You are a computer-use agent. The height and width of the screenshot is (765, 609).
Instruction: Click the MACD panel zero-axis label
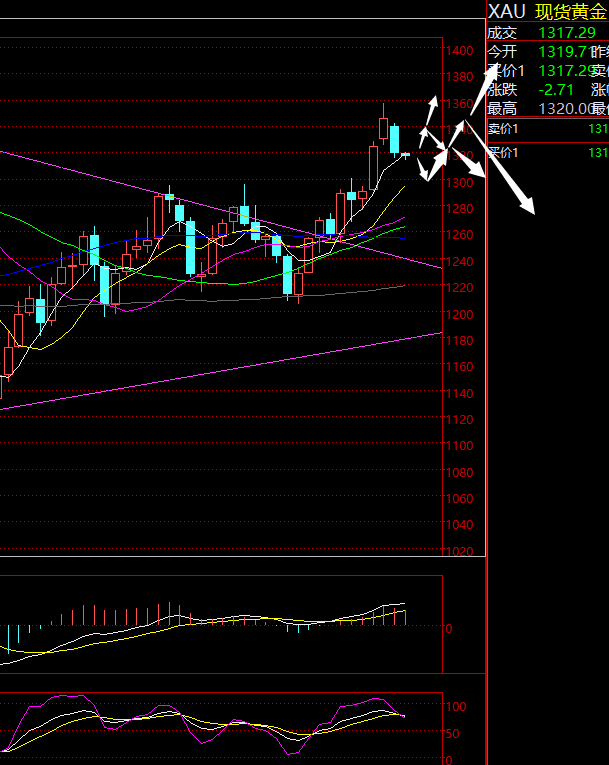449,628
